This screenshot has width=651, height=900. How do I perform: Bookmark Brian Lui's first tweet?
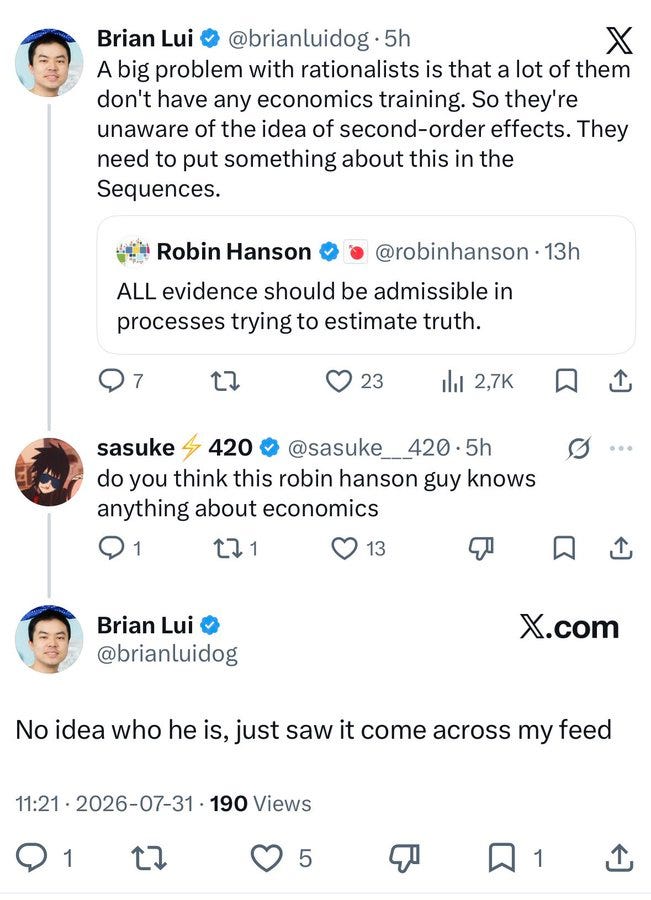coord(566,381)
